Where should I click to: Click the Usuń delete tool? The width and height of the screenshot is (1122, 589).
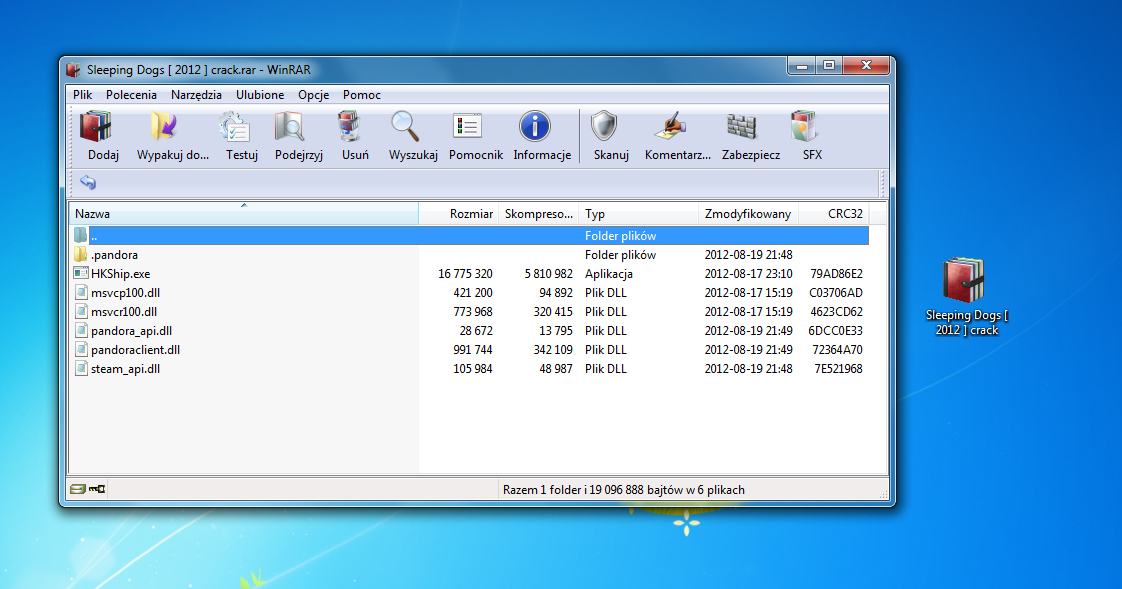point(349,127)
